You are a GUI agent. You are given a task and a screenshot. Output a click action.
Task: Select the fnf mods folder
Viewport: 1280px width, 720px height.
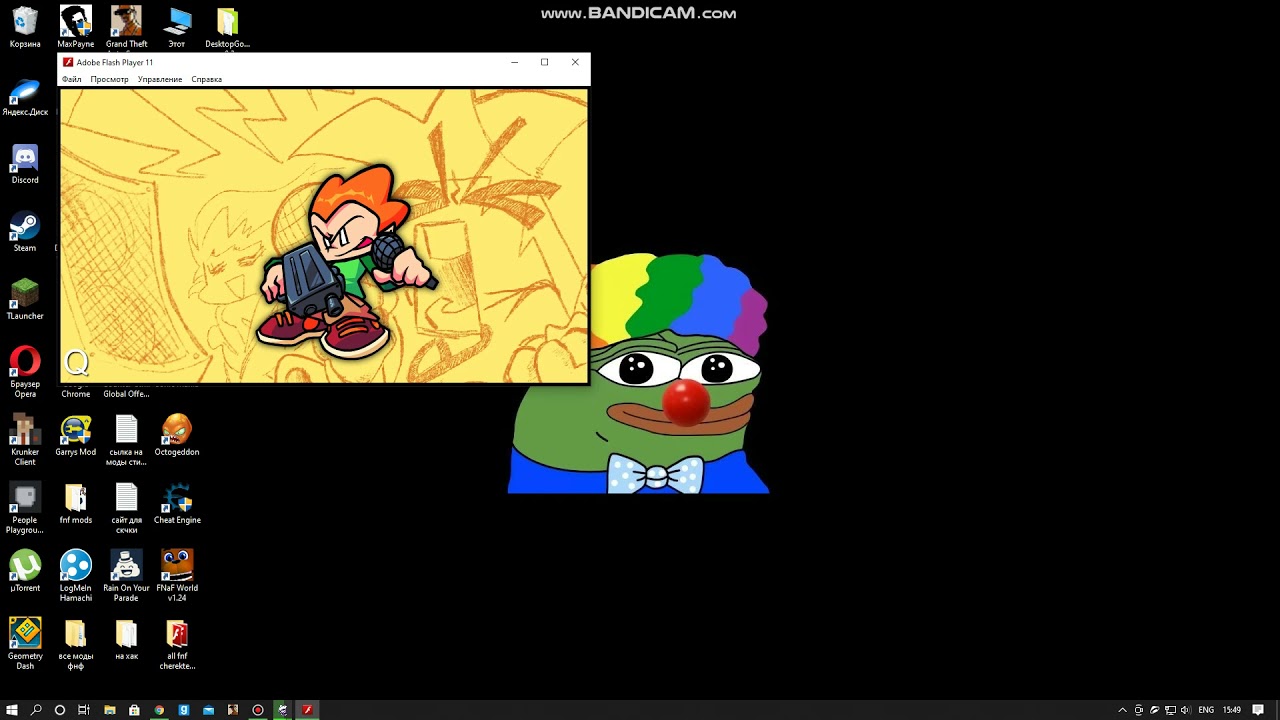76,503
